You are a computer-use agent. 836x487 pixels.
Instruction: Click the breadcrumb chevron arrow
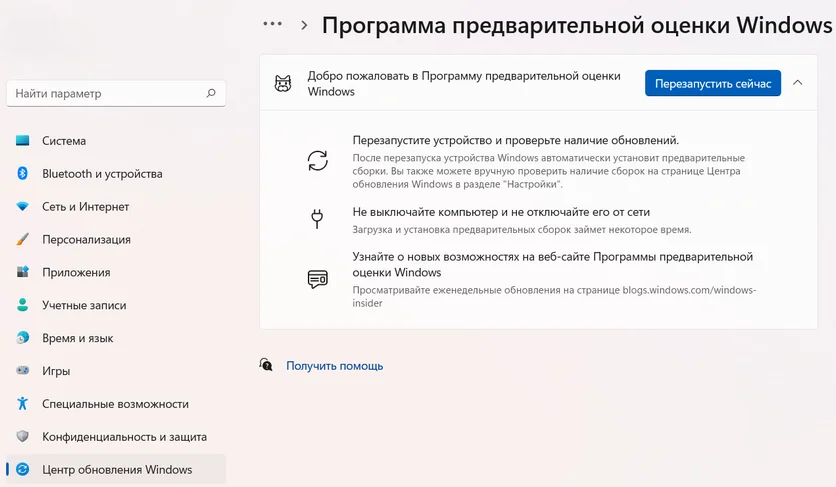pyautogui.click(x=304, y=25)
